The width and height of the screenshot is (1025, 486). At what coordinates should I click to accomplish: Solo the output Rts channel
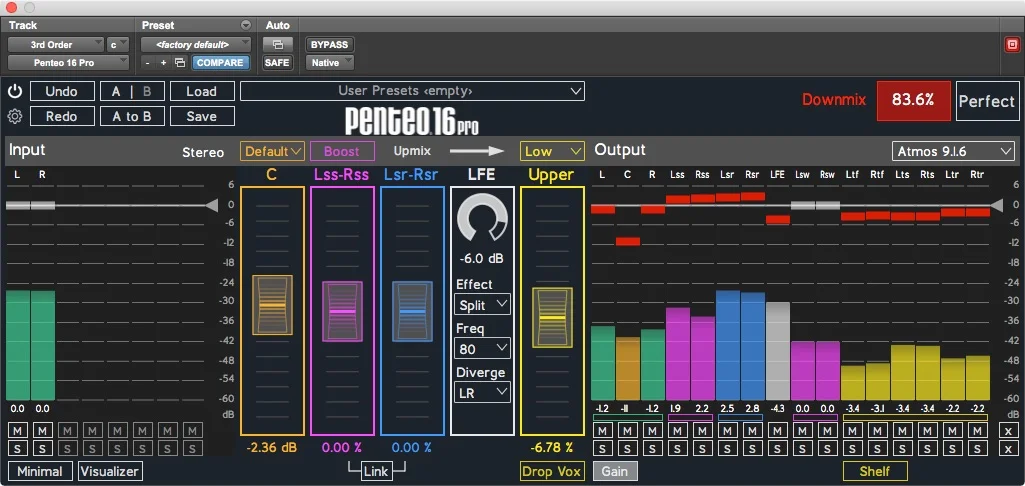tap(928, 449)
